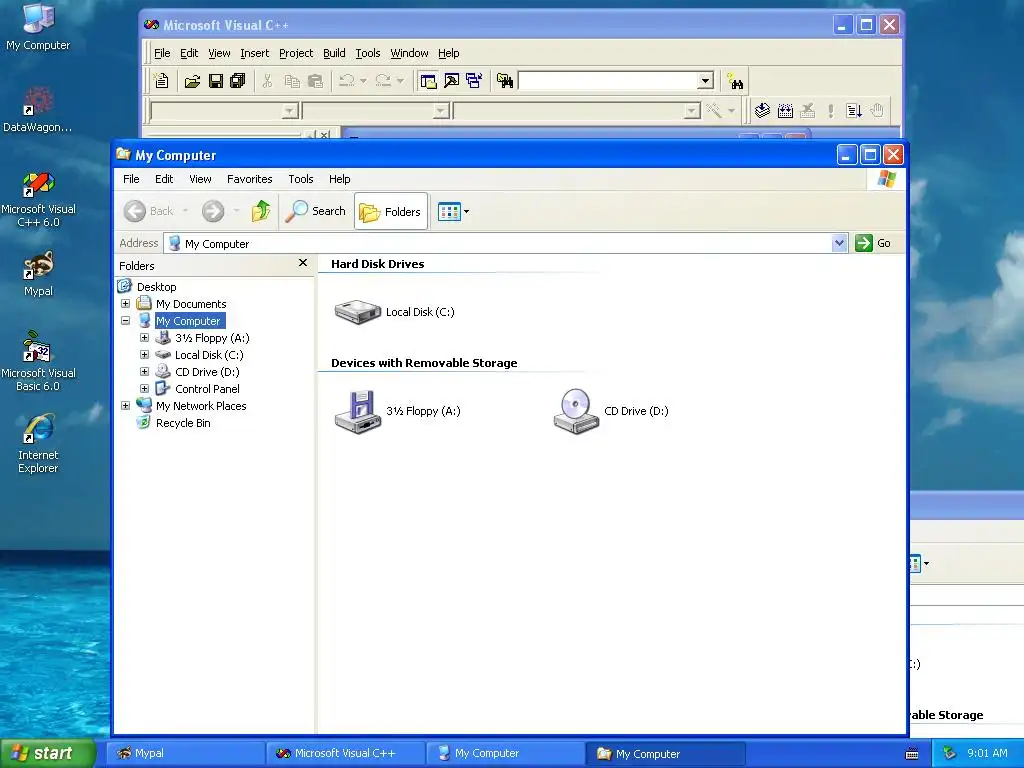Screen dimensions: 1024x768
Task: Expand Control Panel tree node
Action: (x=144, y=389)
